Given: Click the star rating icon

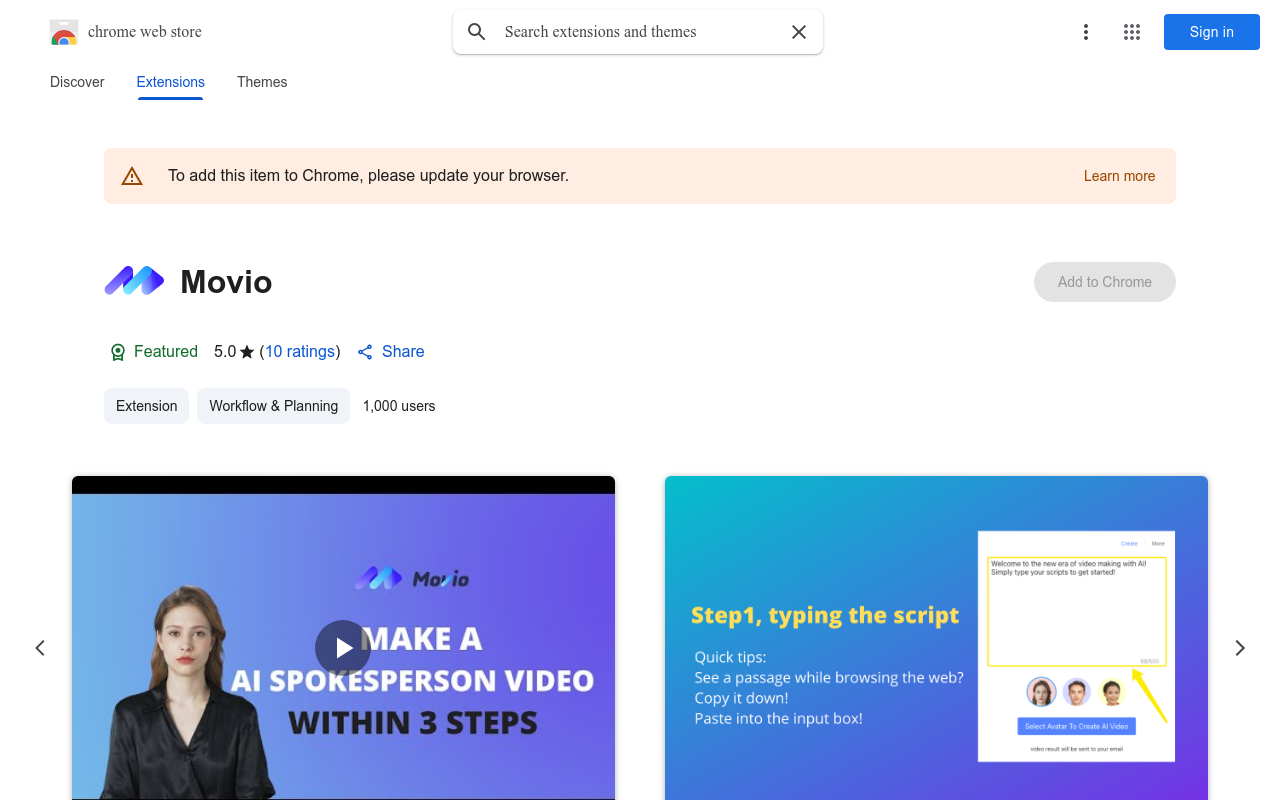Looking at the screenshot, I should coord(247,352).
